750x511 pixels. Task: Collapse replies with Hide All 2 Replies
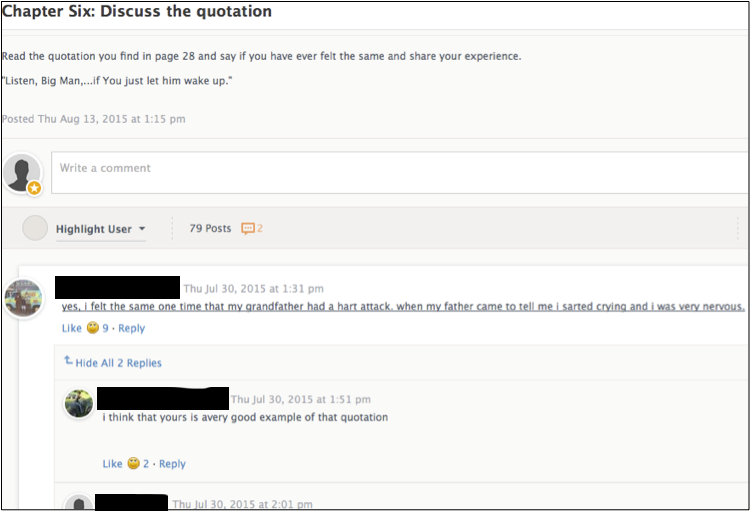click(x=118, y=363)
